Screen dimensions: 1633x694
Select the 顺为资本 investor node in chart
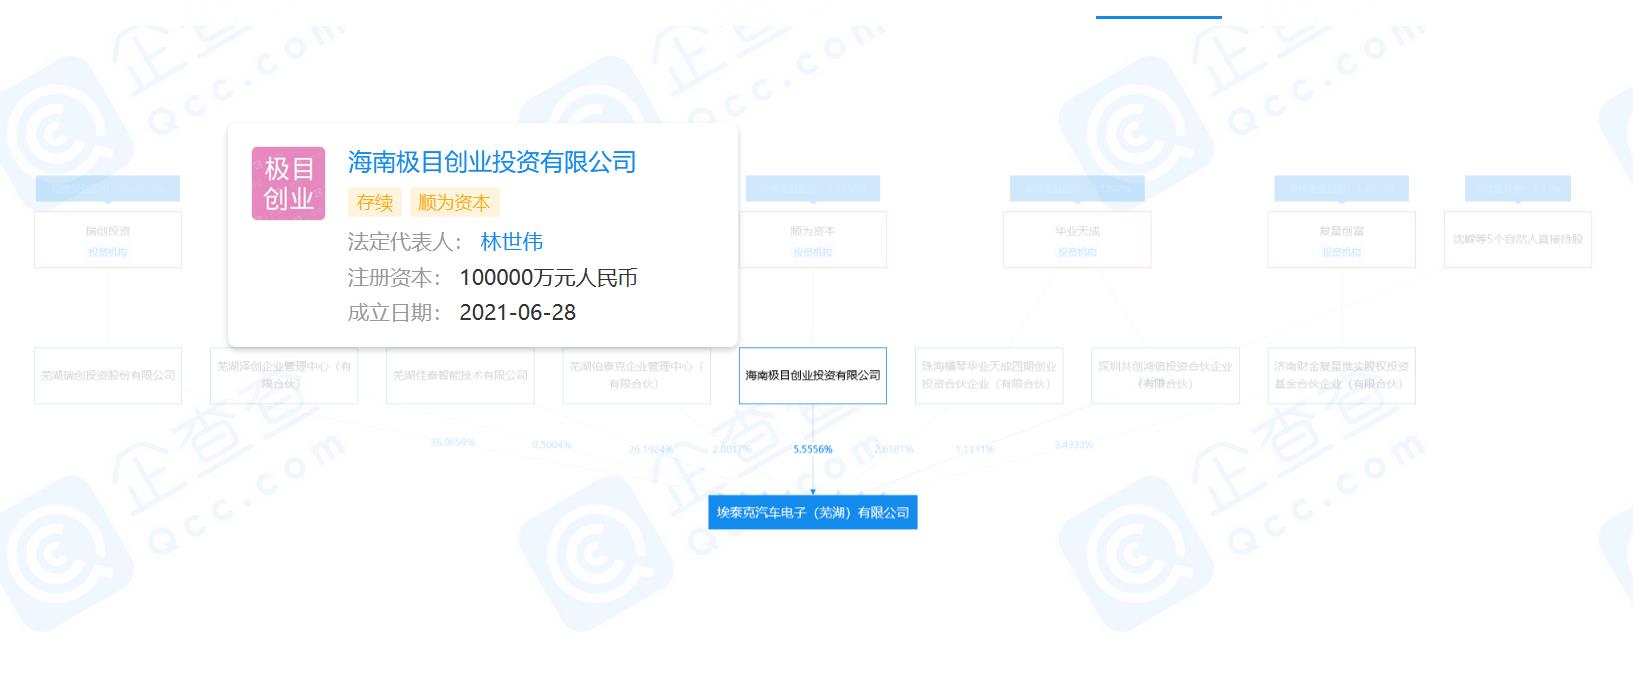coord(813,239)
